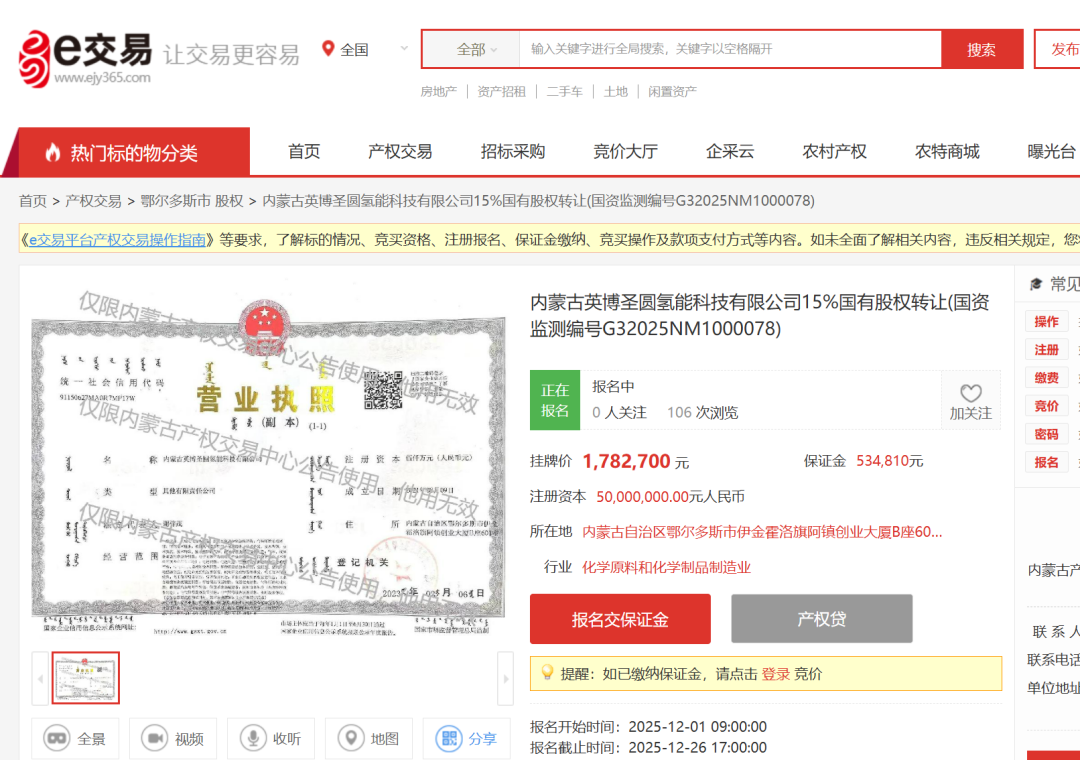Open the 地图 map pin icon

pyautogui.click(x=350, y=738)
